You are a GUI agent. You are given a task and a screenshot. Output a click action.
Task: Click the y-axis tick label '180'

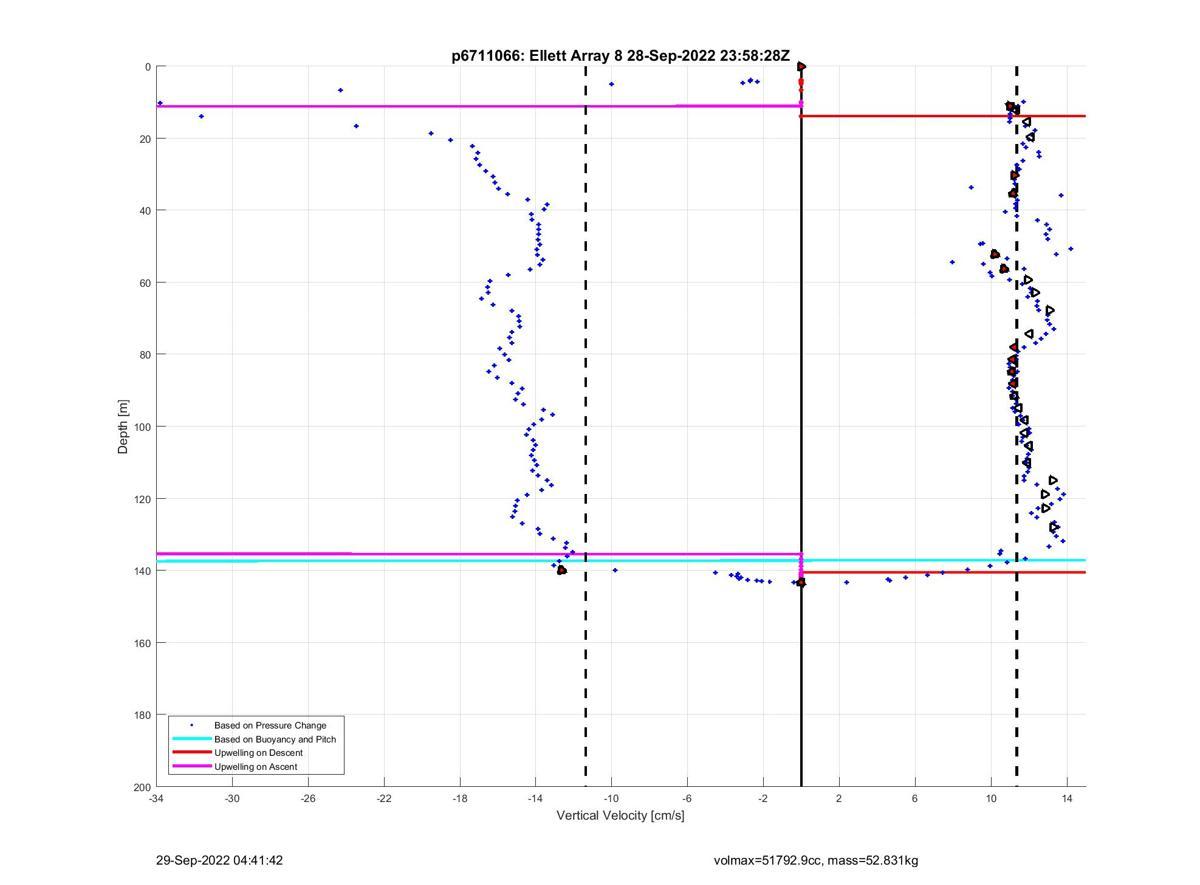point(142,715)
